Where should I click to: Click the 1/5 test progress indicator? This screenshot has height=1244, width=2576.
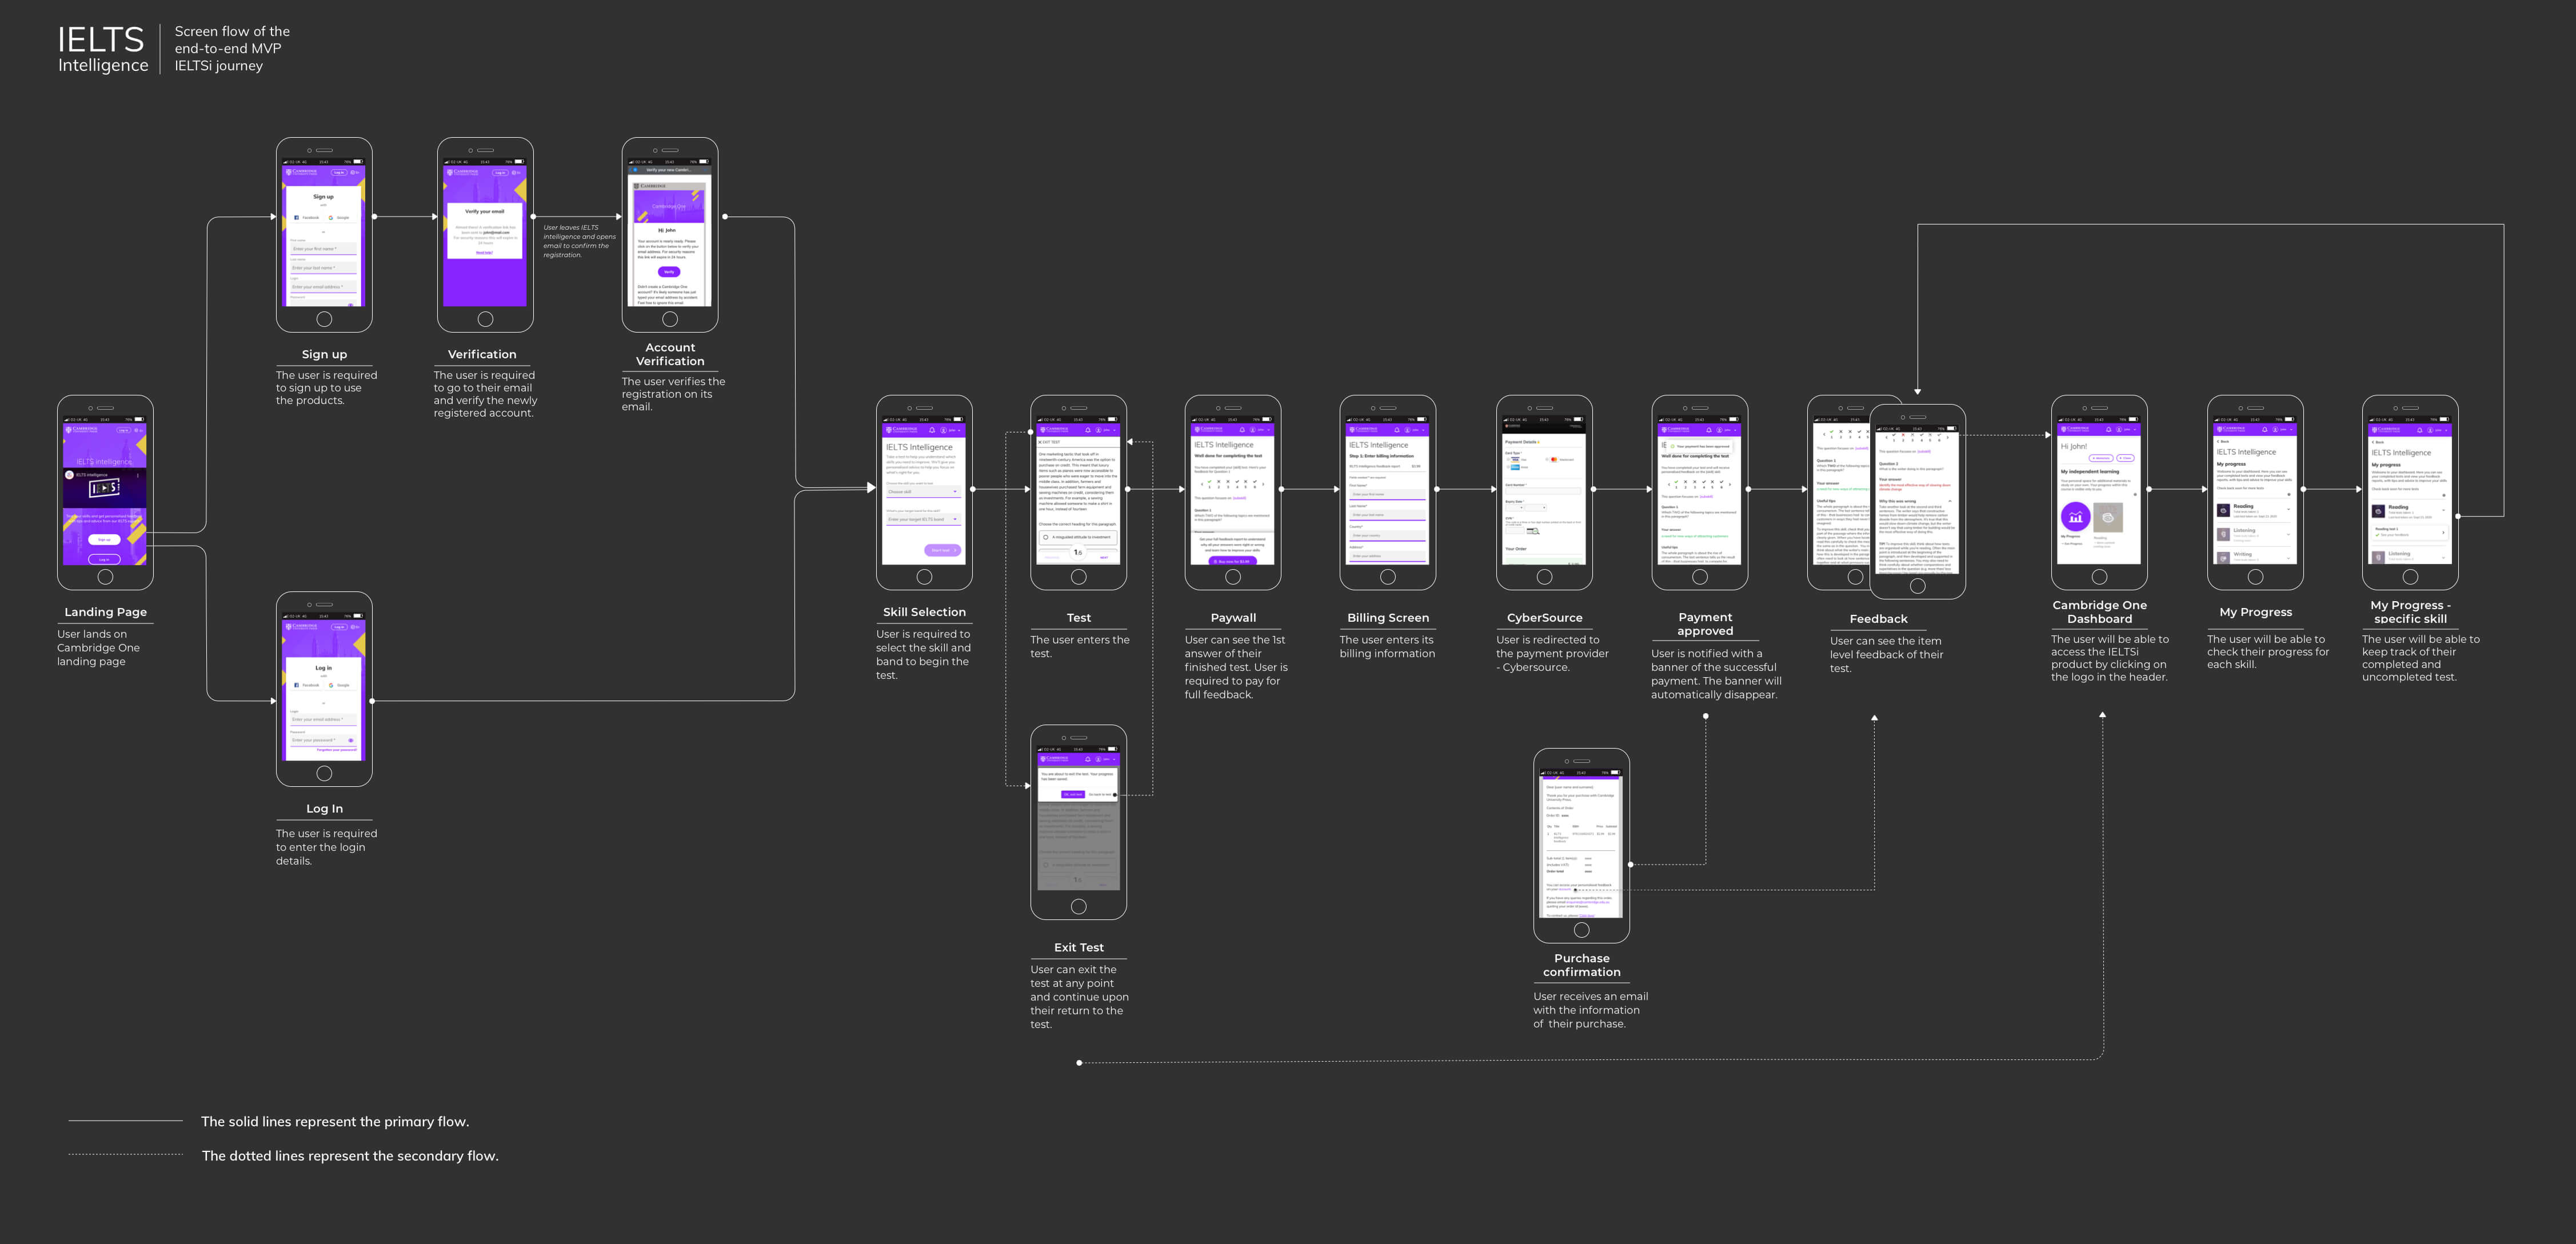(x=1078, y=552)
